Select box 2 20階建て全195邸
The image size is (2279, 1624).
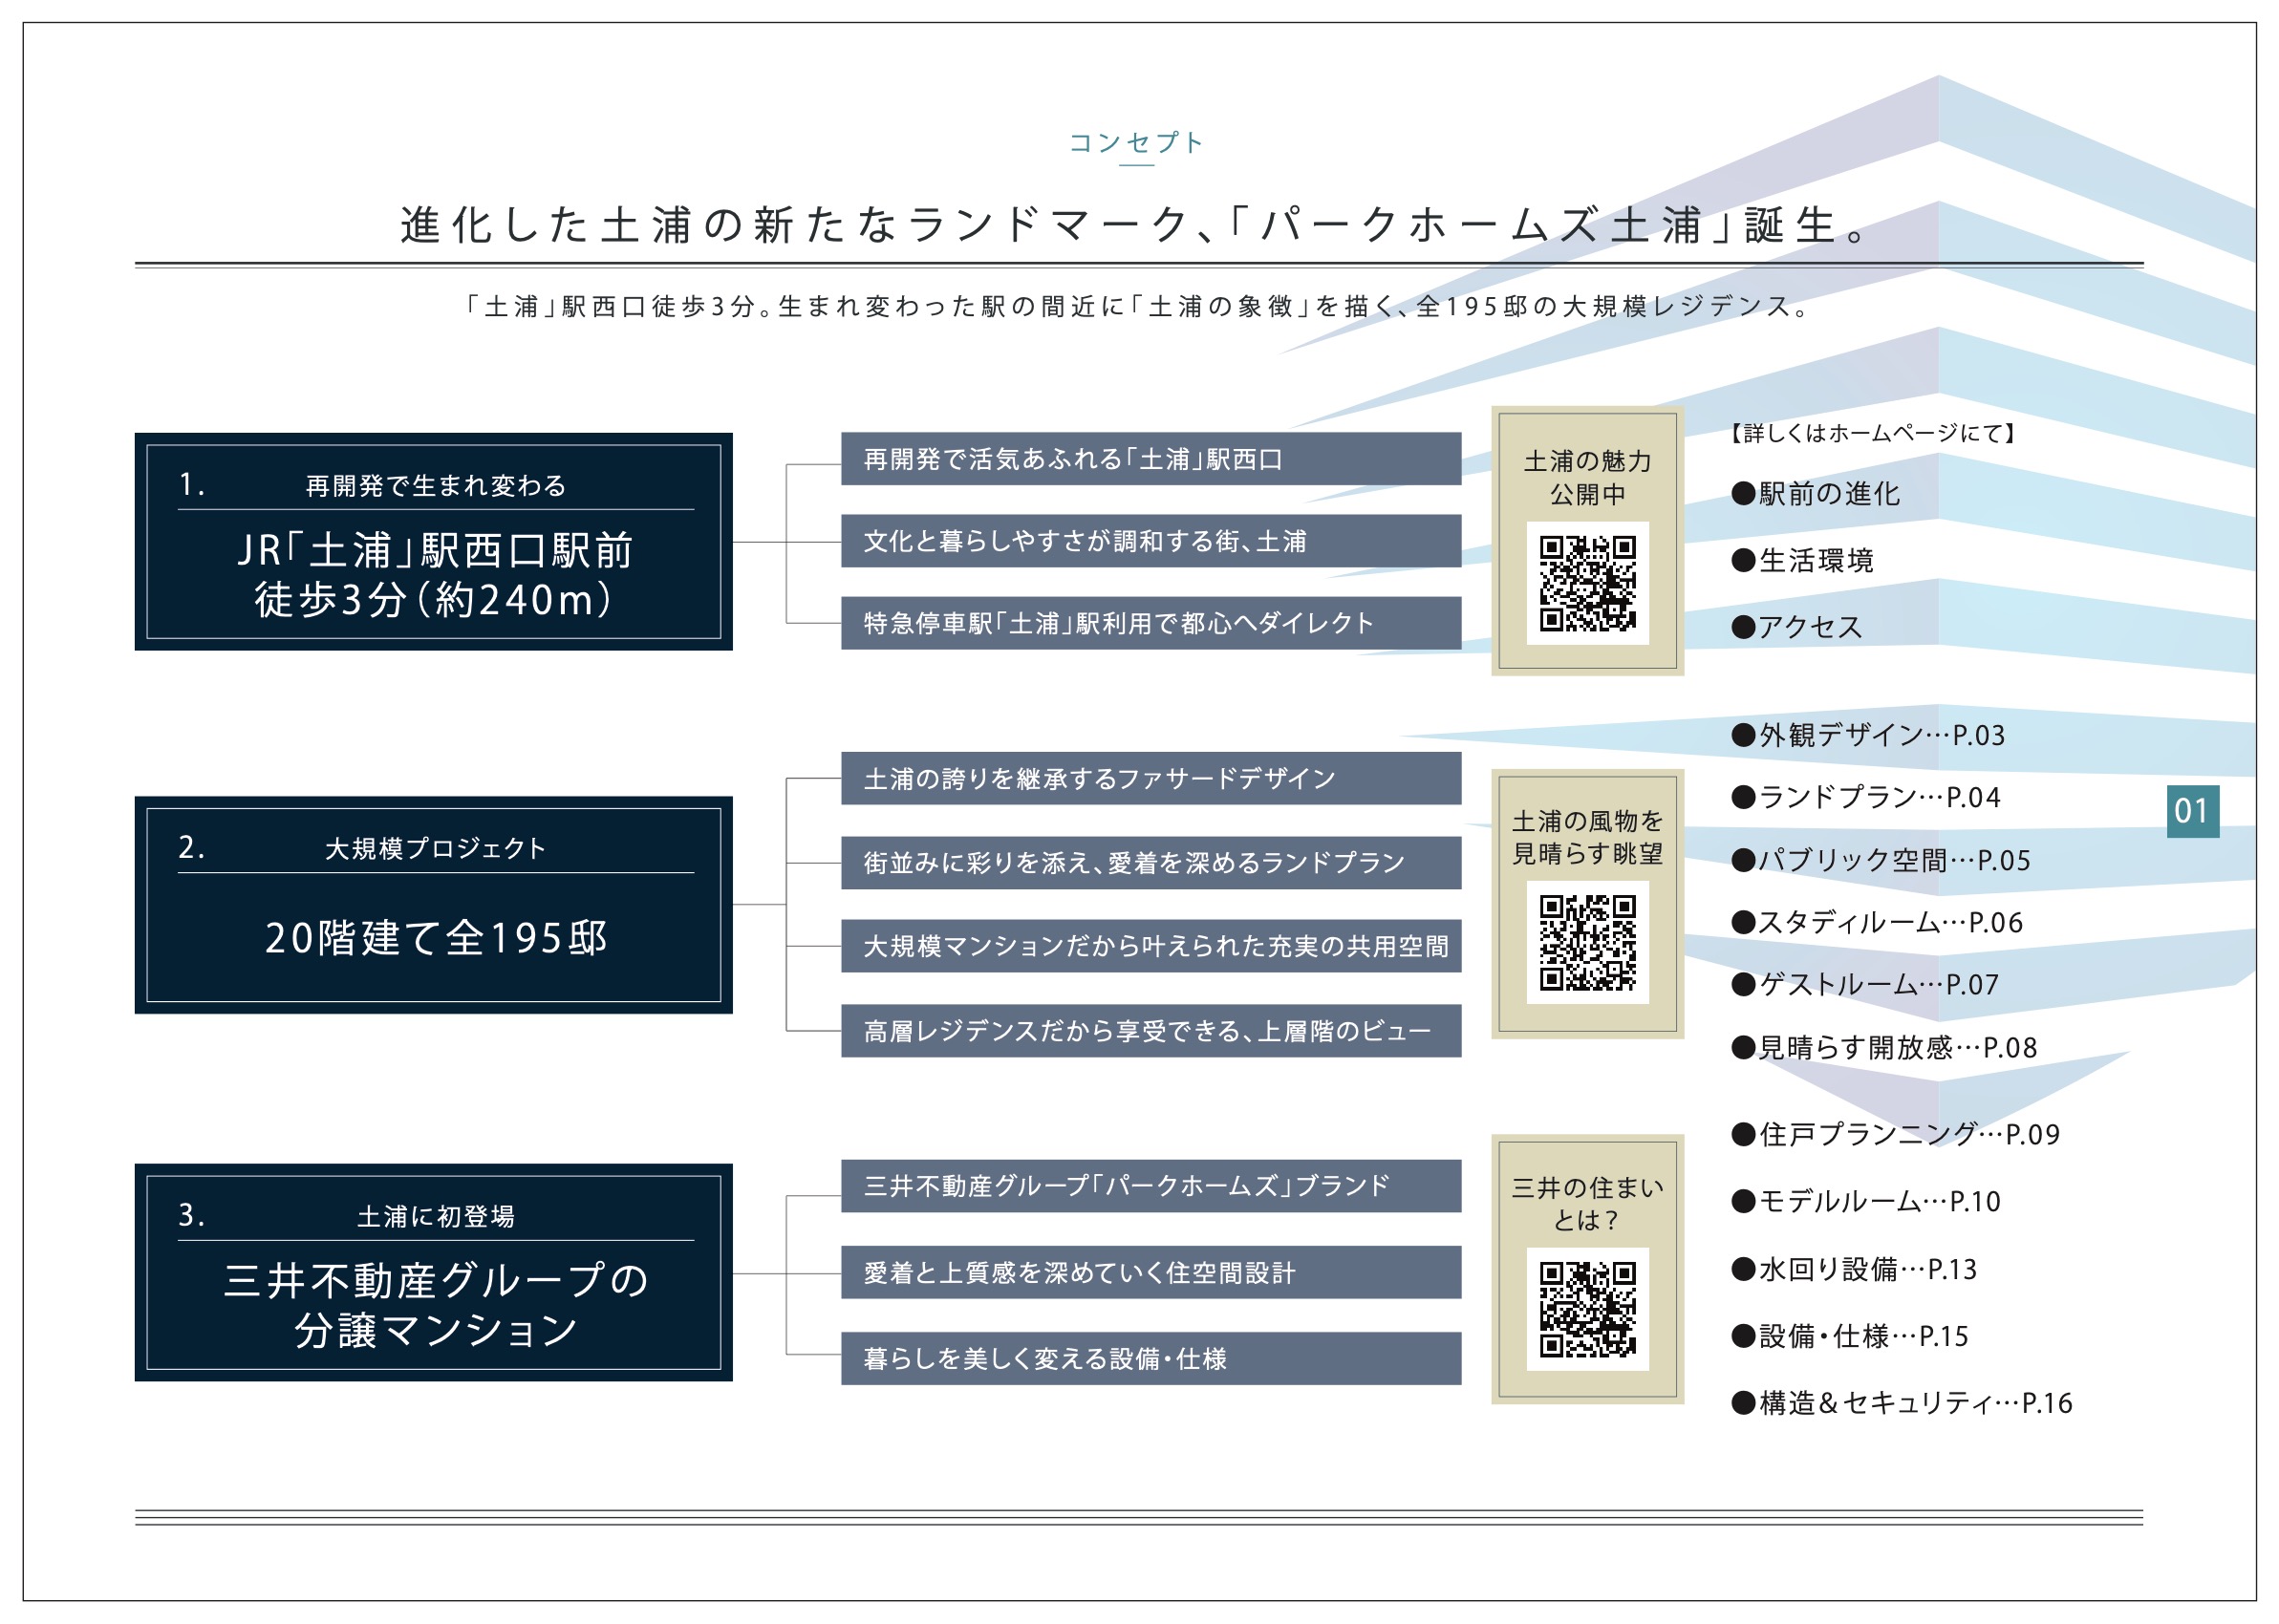pos(433,905)
